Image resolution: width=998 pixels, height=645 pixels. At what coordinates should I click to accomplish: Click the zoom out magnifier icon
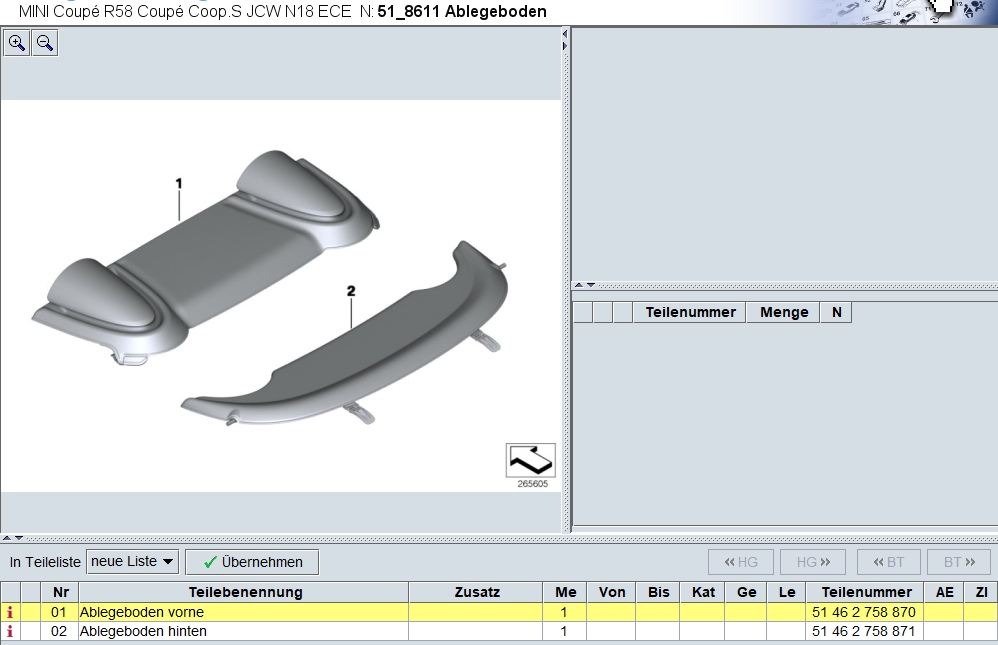pos(45,43)
